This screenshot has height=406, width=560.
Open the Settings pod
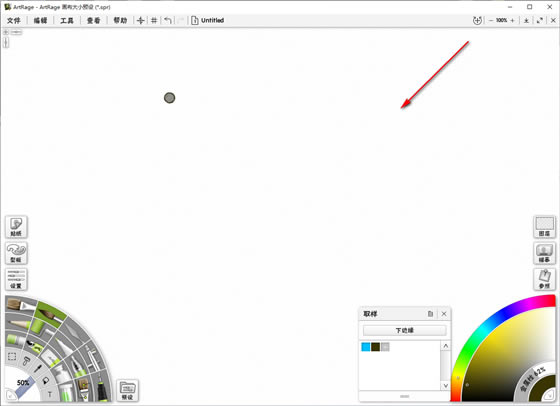tap(16, 279)
